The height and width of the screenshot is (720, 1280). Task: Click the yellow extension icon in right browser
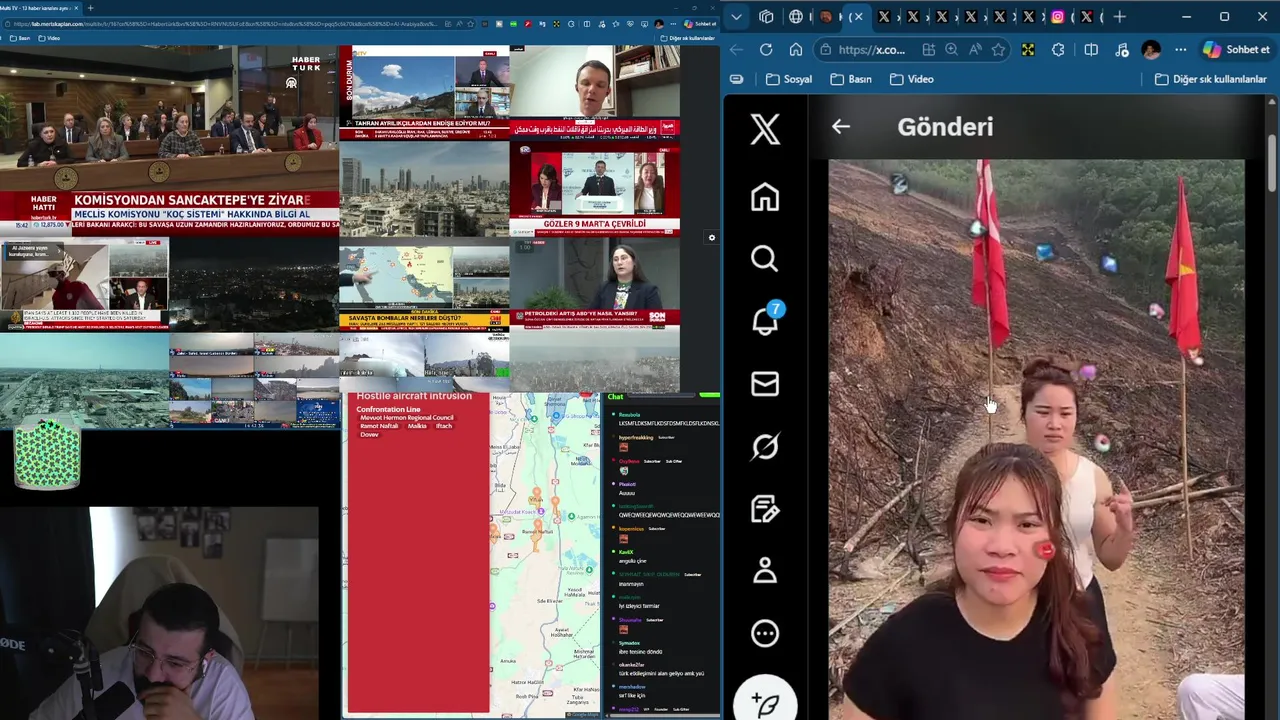(x=1028, y=50)
